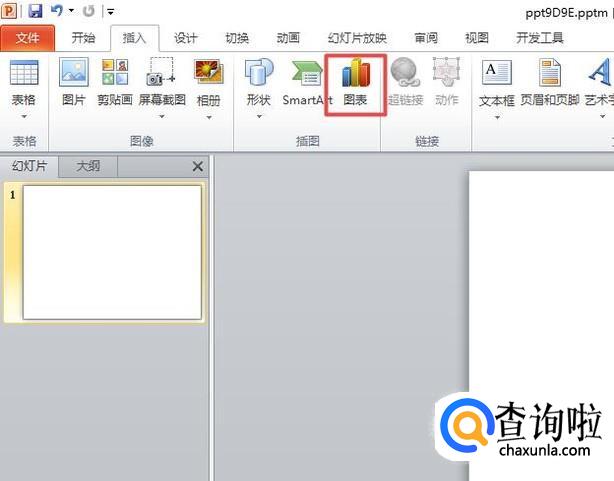Click the 文本框 (Text Box) icon
Image resolution: width=614 pixels, height=481 pixels.
(x=497, y=72)
